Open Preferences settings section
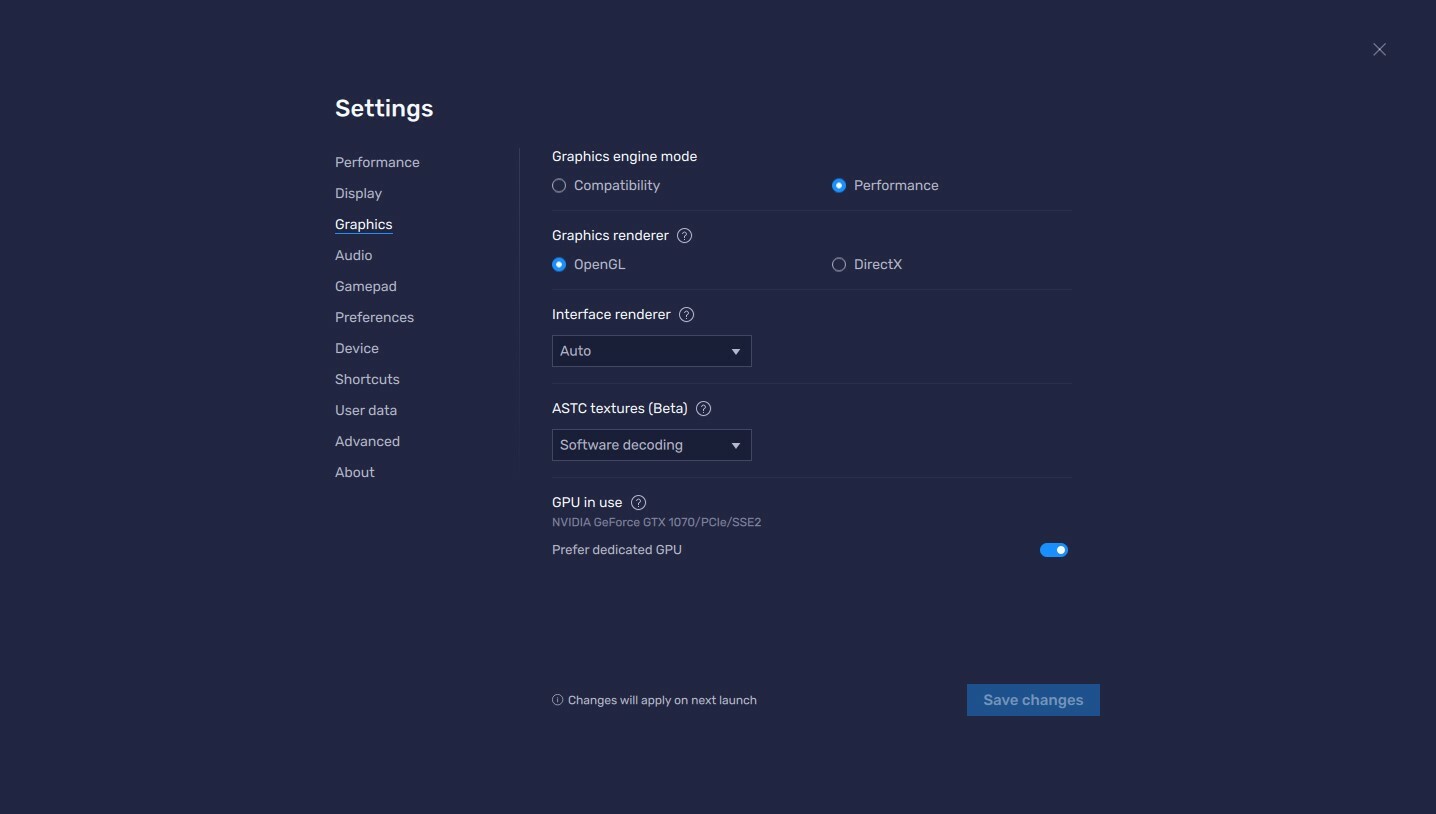 374,317
